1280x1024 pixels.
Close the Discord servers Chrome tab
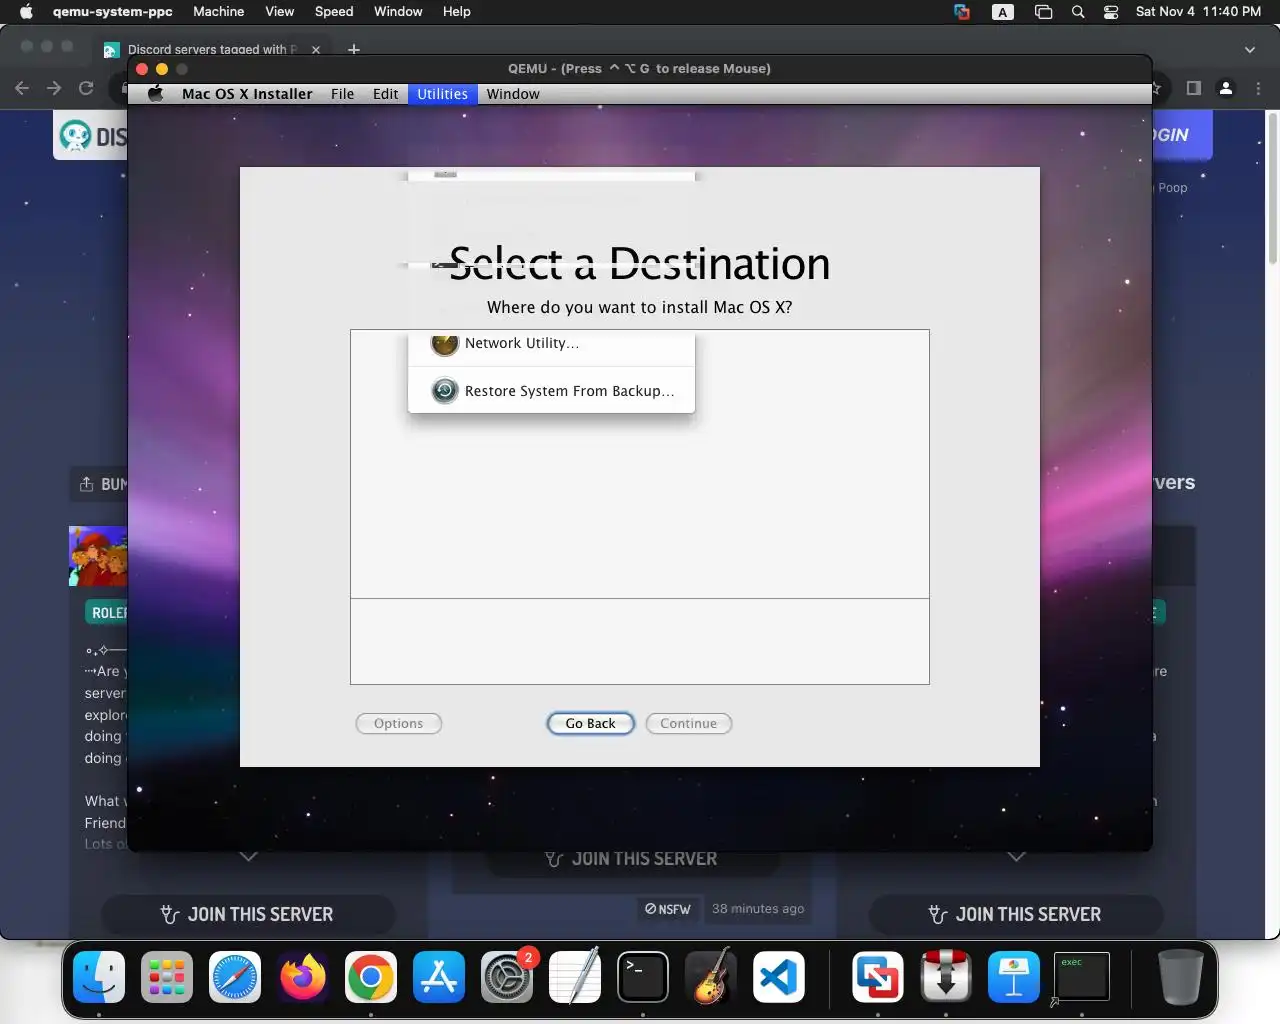[x=316, y=49]
